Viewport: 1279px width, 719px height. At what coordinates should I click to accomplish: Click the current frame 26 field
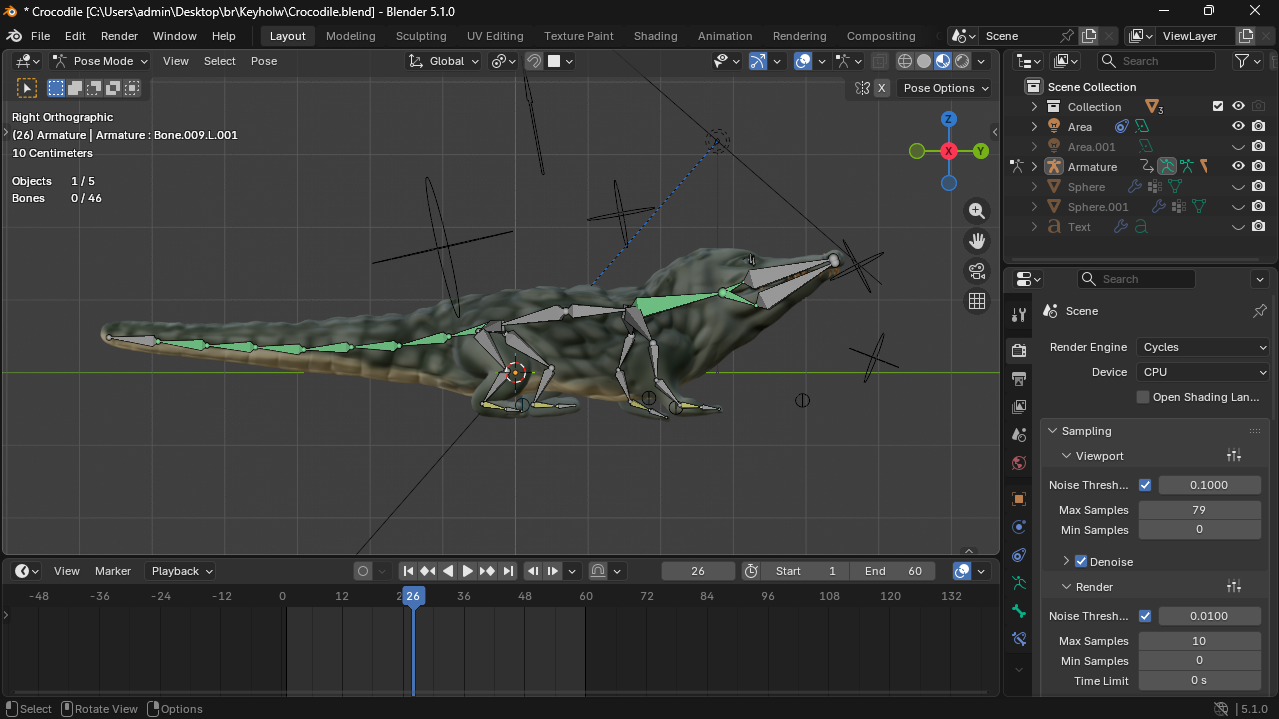coord(697,571)
